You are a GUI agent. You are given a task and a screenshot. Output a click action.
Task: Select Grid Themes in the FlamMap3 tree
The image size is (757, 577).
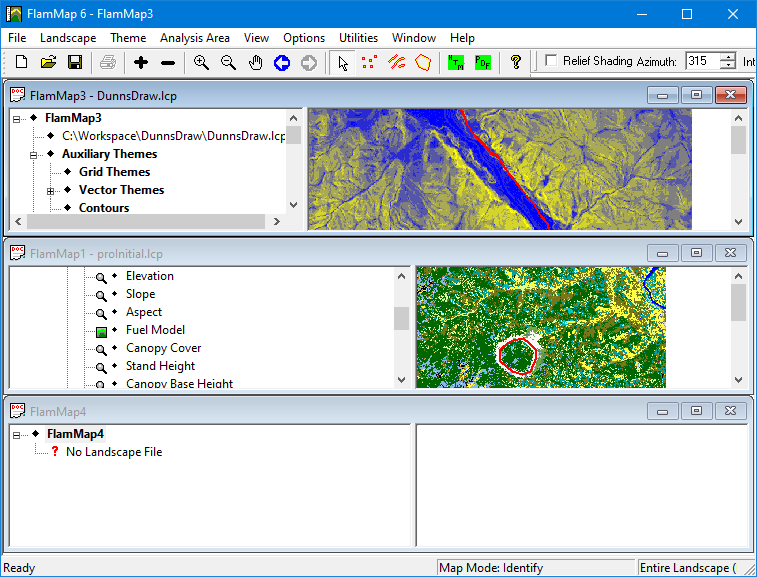(114, 172)
